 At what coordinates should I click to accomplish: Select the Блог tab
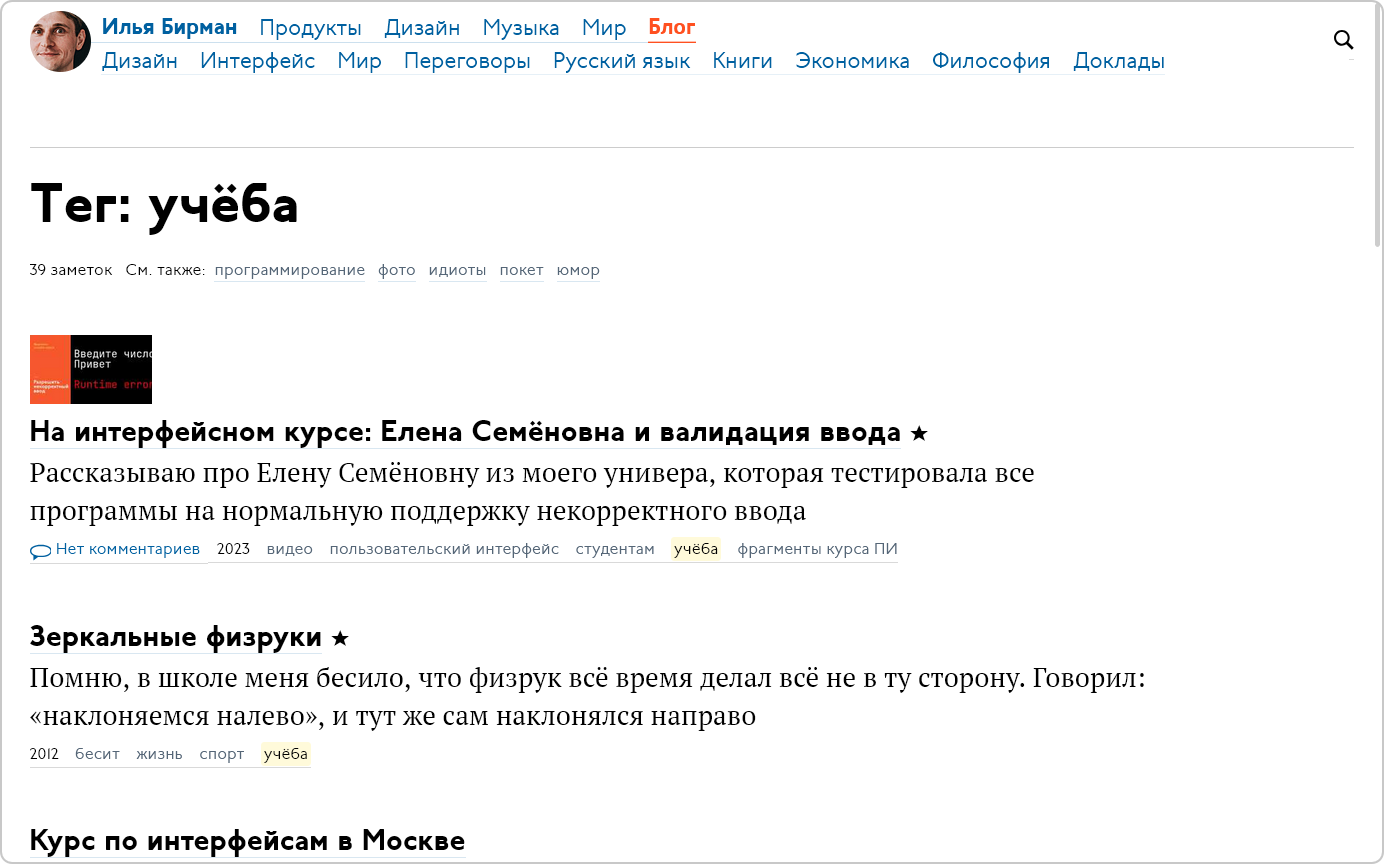(671, 27)
